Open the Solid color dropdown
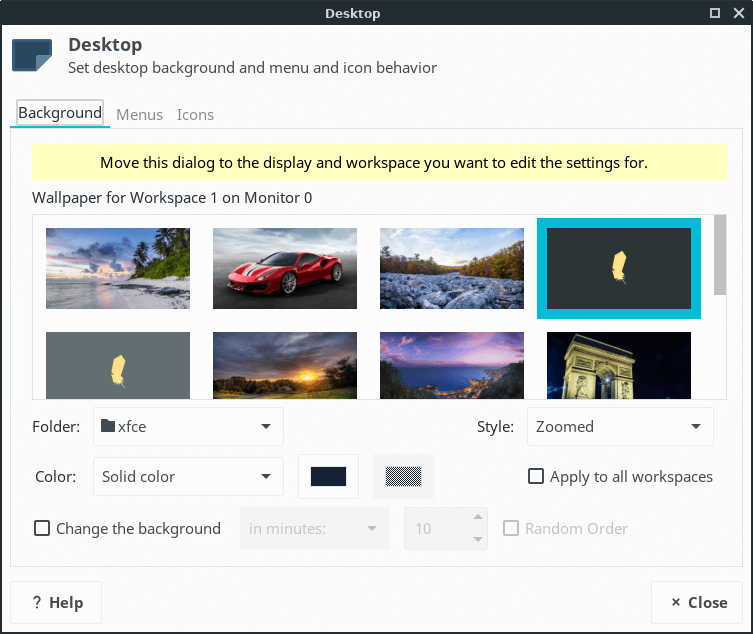Screen dimensions: 753x634 188,477
